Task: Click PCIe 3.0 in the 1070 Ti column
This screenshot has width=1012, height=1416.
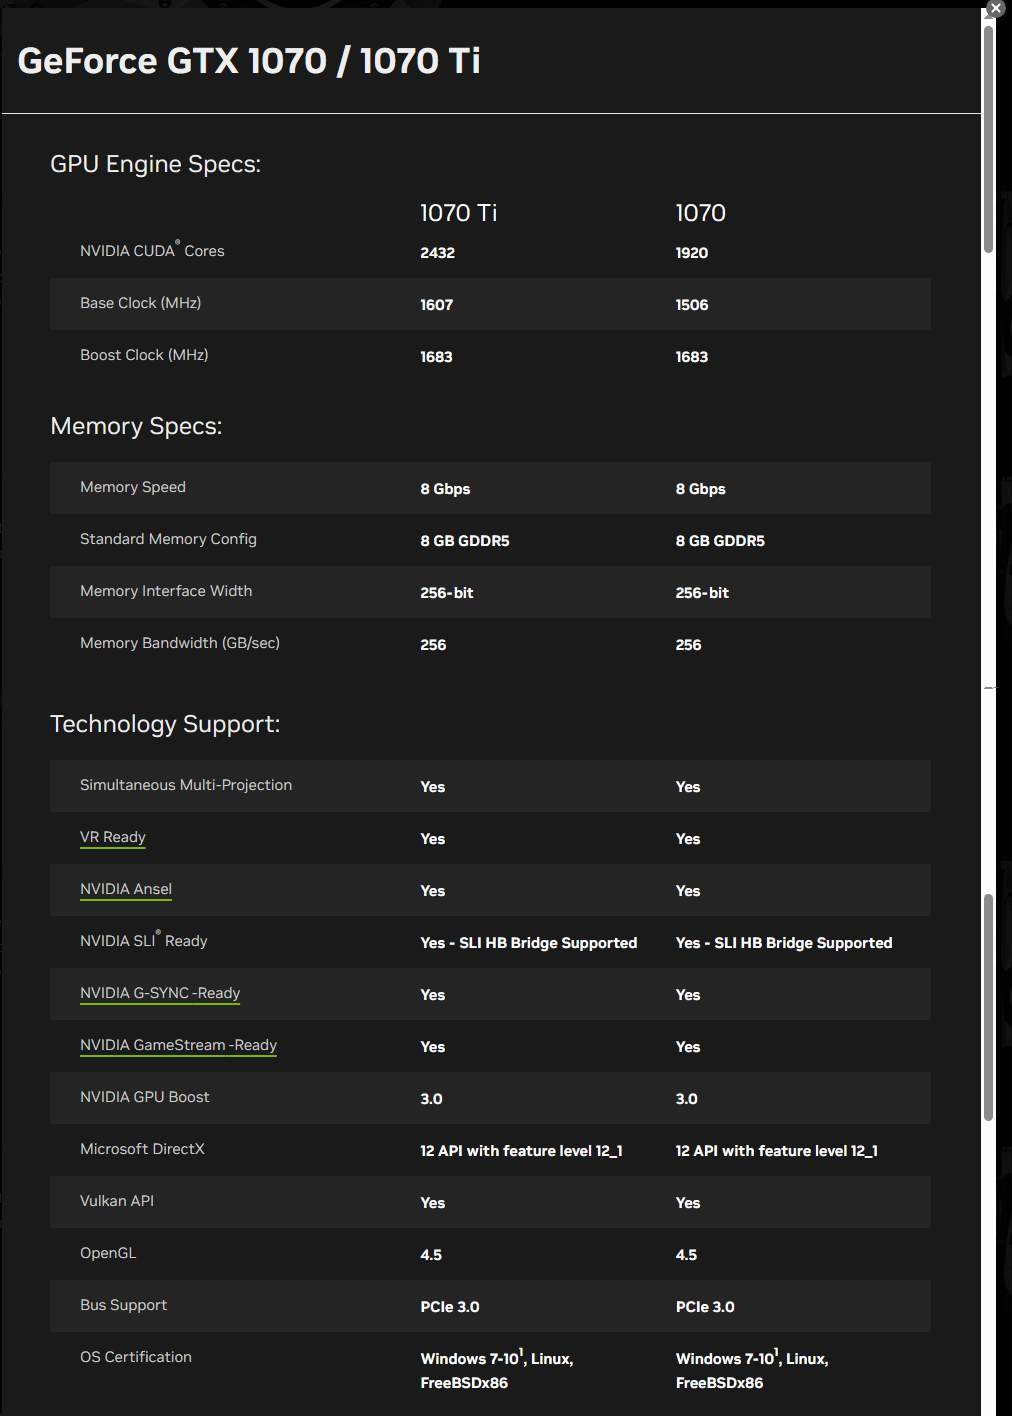Action: click(450, 1307)
